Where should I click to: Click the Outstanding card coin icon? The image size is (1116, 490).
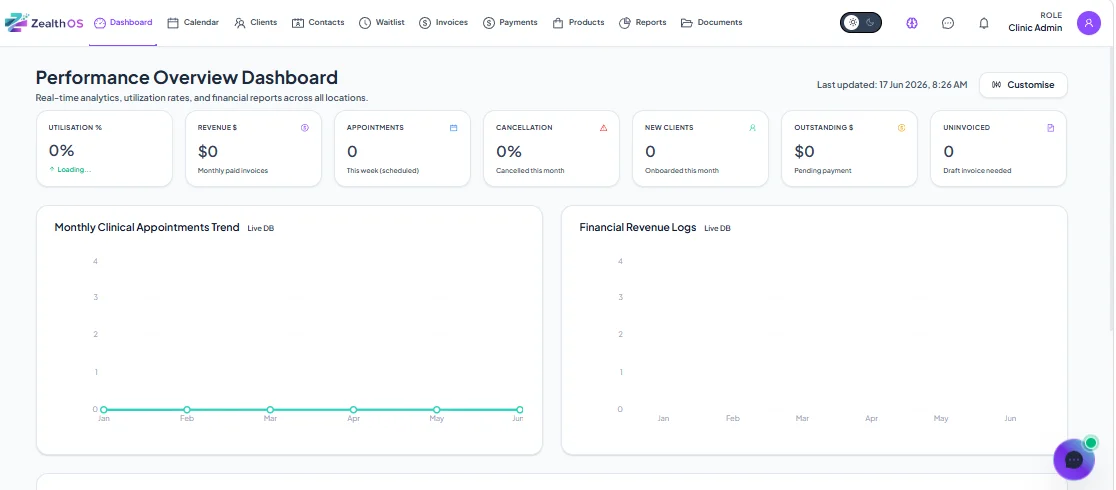click(x=901, y=127)
